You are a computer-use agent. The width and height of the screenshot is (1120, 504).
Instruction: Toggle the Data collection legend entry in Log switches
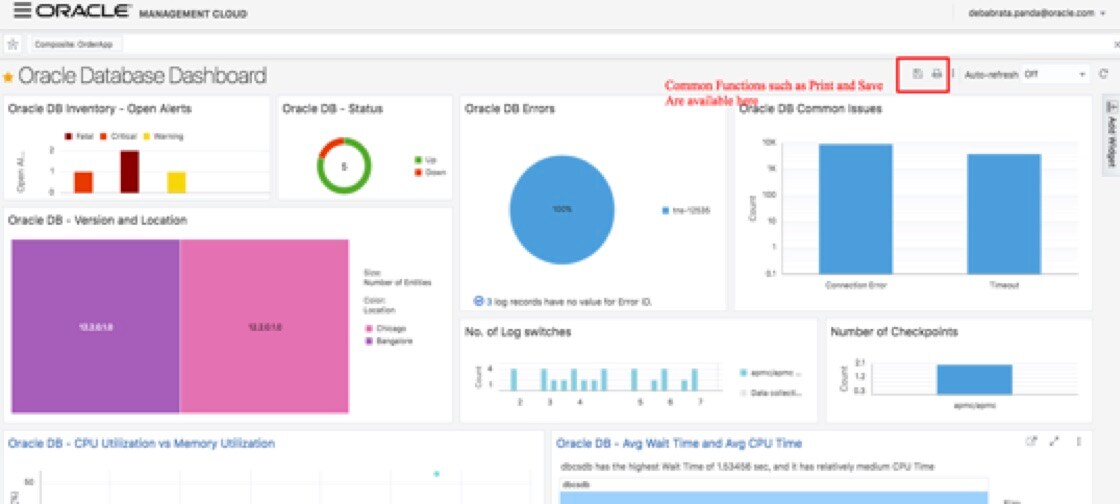tap(771, 393)
